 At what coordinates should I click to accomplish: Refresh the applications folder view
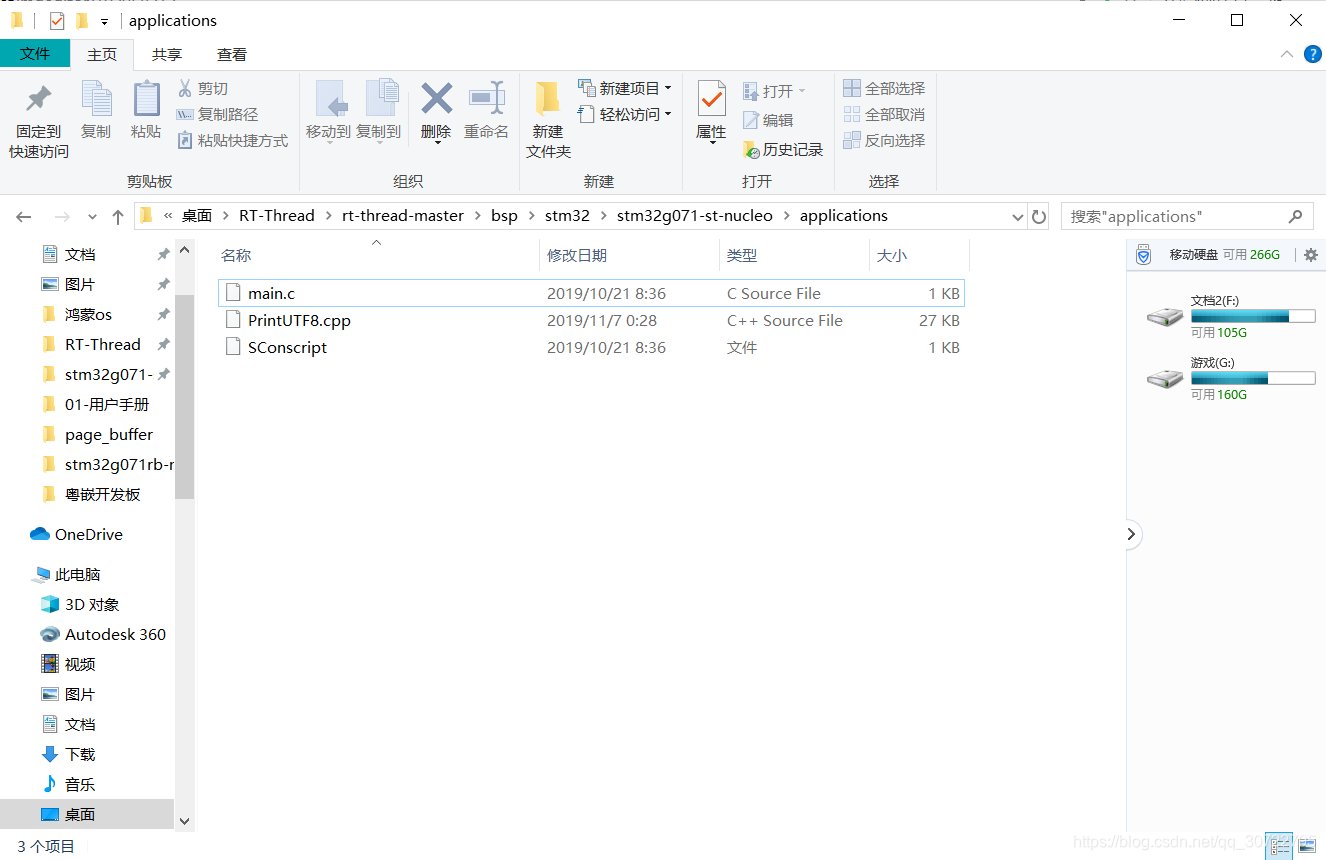click(x=1039, y=216)
